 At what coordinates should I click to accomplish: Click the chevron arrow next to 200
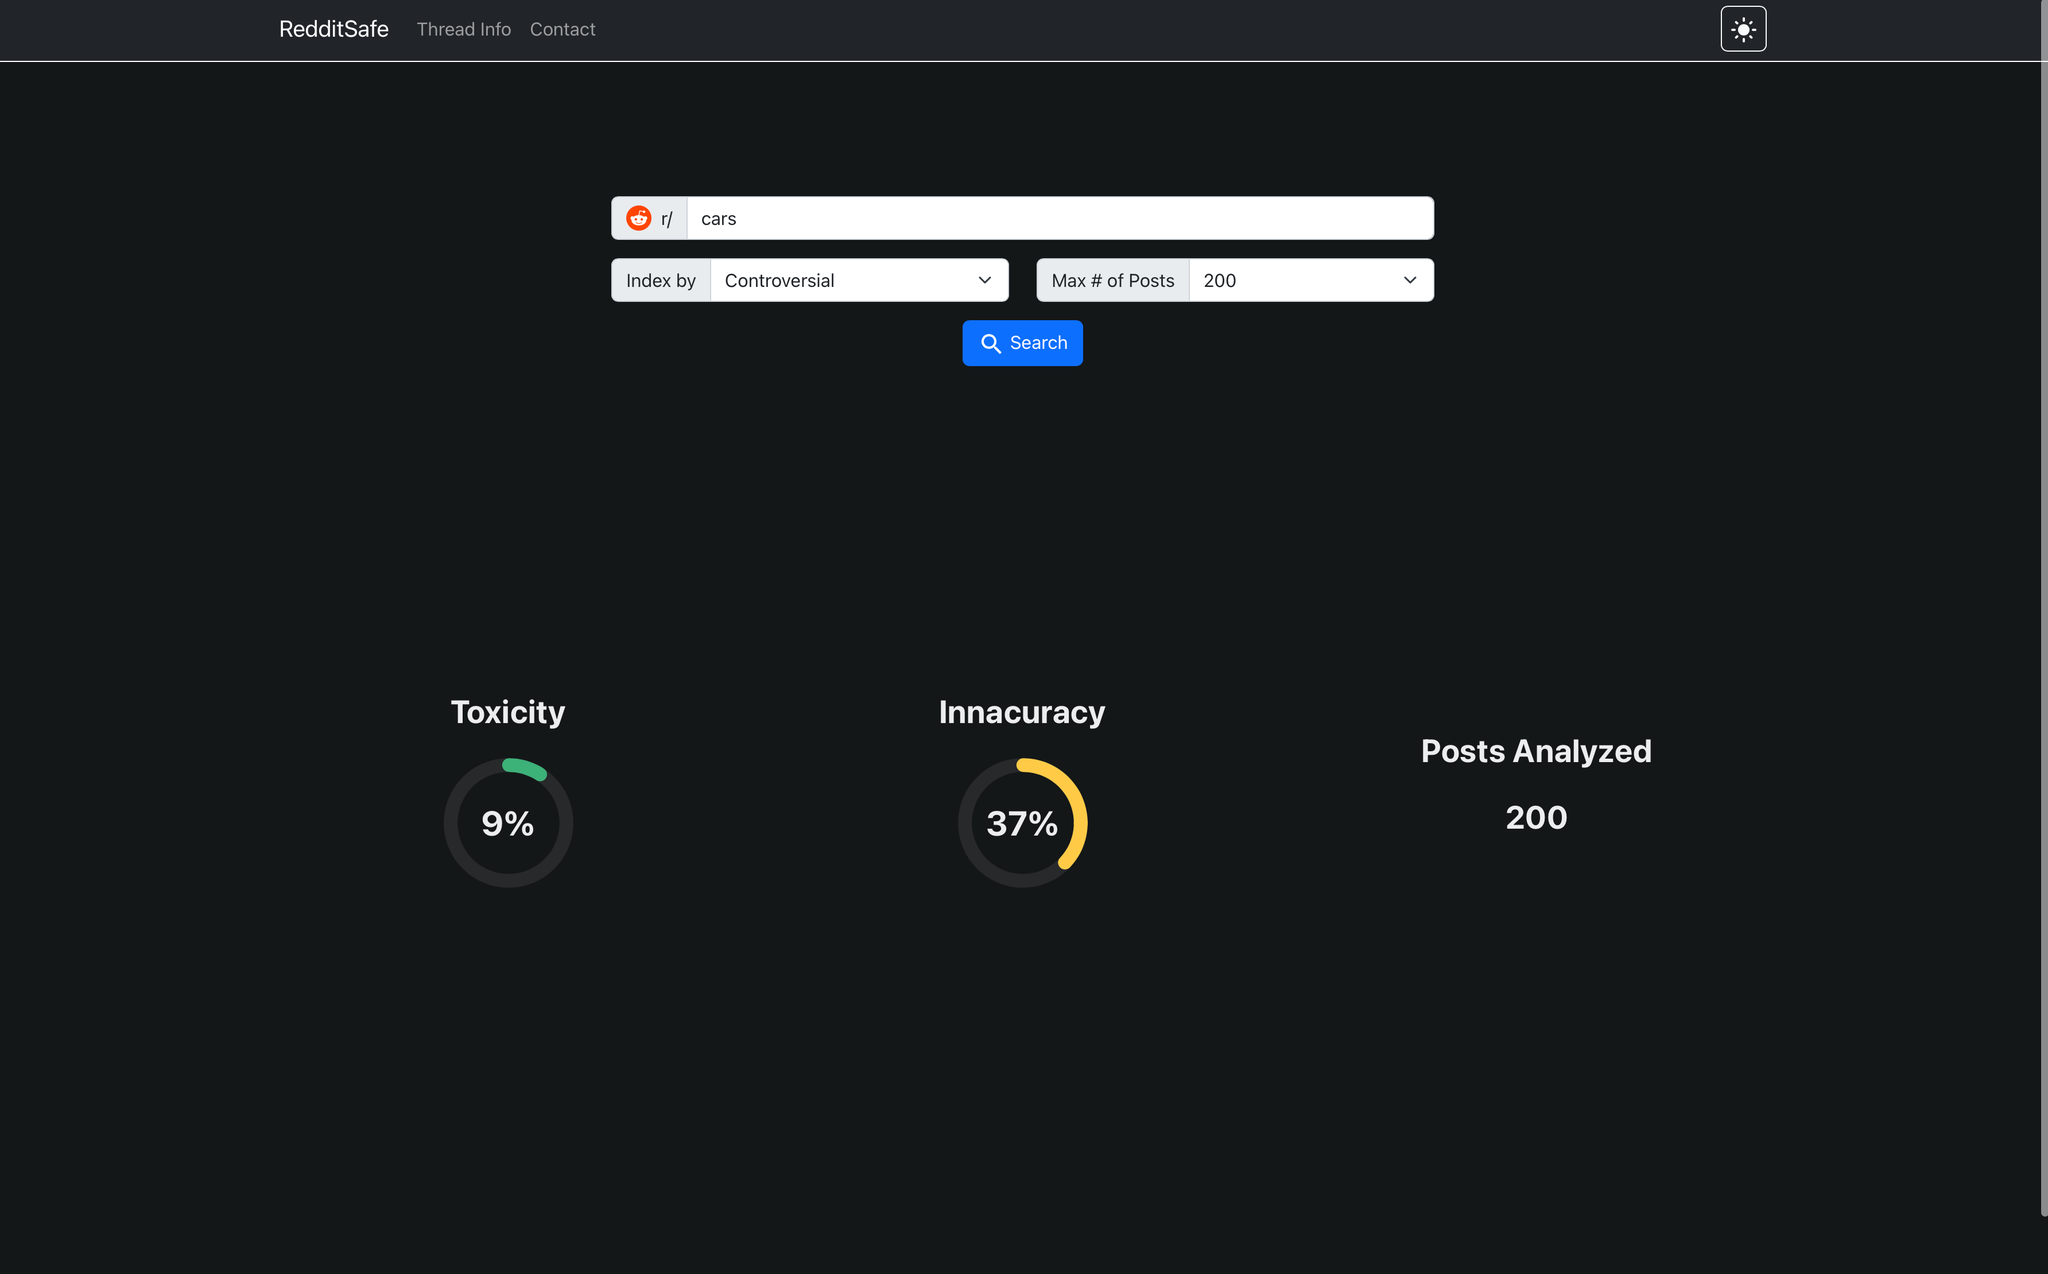pyautogui.click(x=1410, y=280)
